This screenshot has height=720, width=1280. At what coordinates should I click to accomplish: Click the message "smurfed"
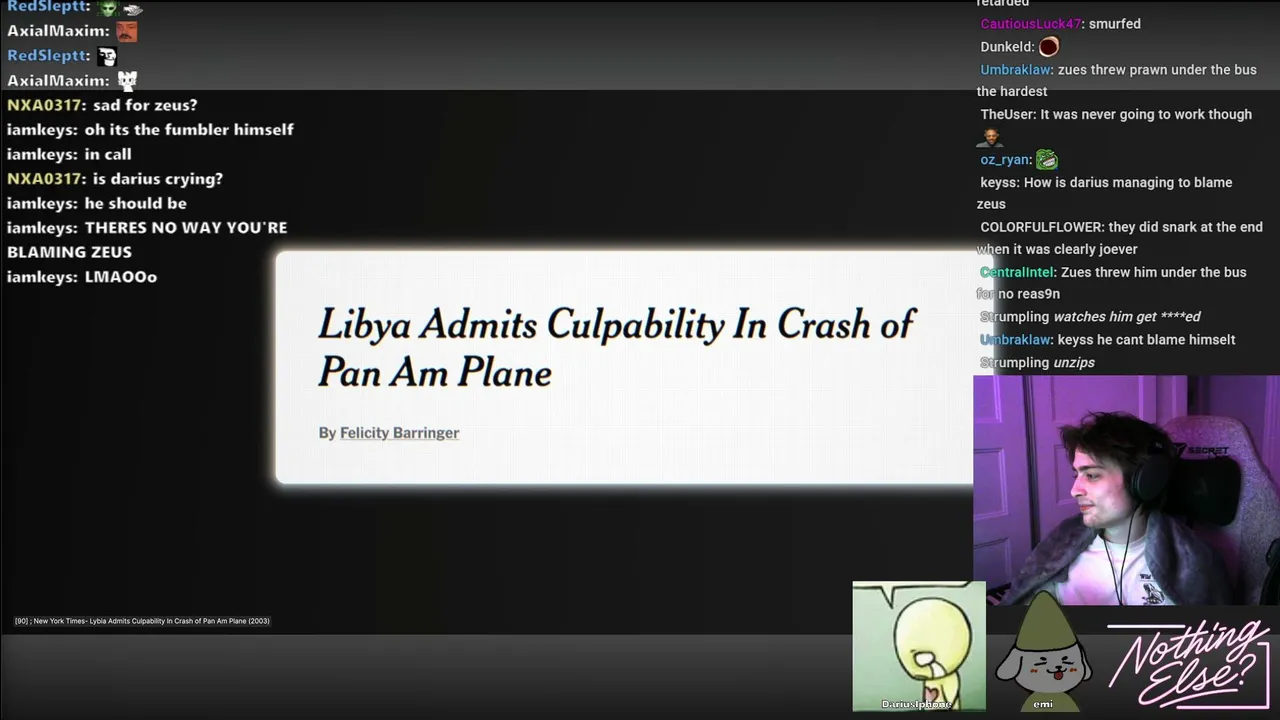(1114, 24)
